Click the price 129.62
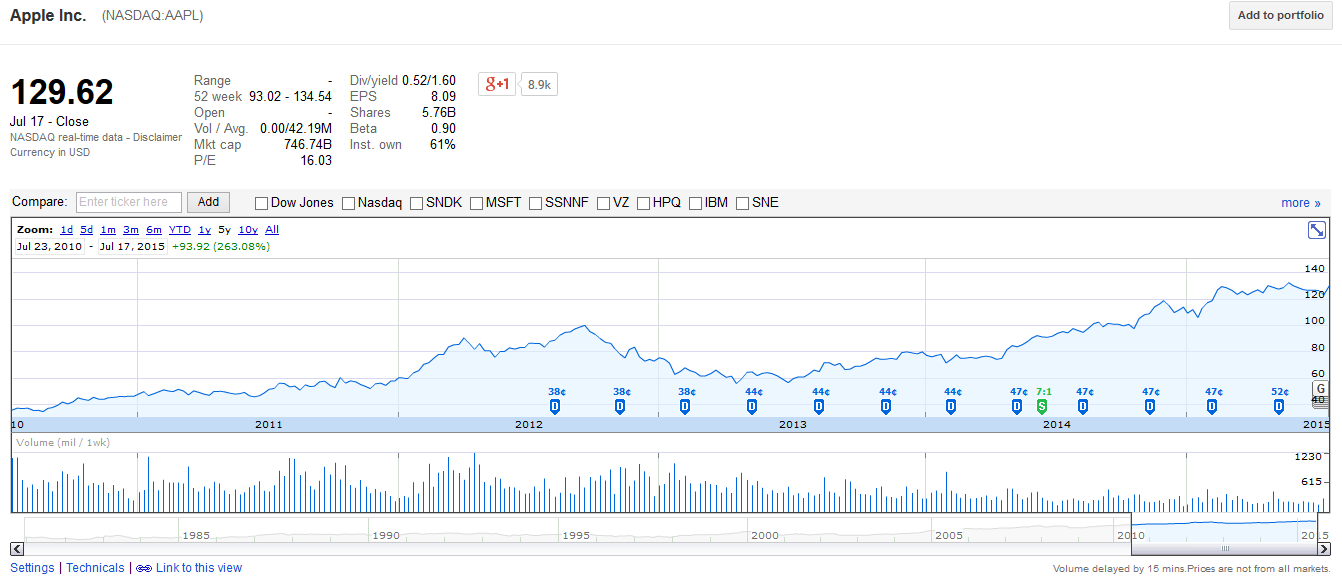 [62, 93]
